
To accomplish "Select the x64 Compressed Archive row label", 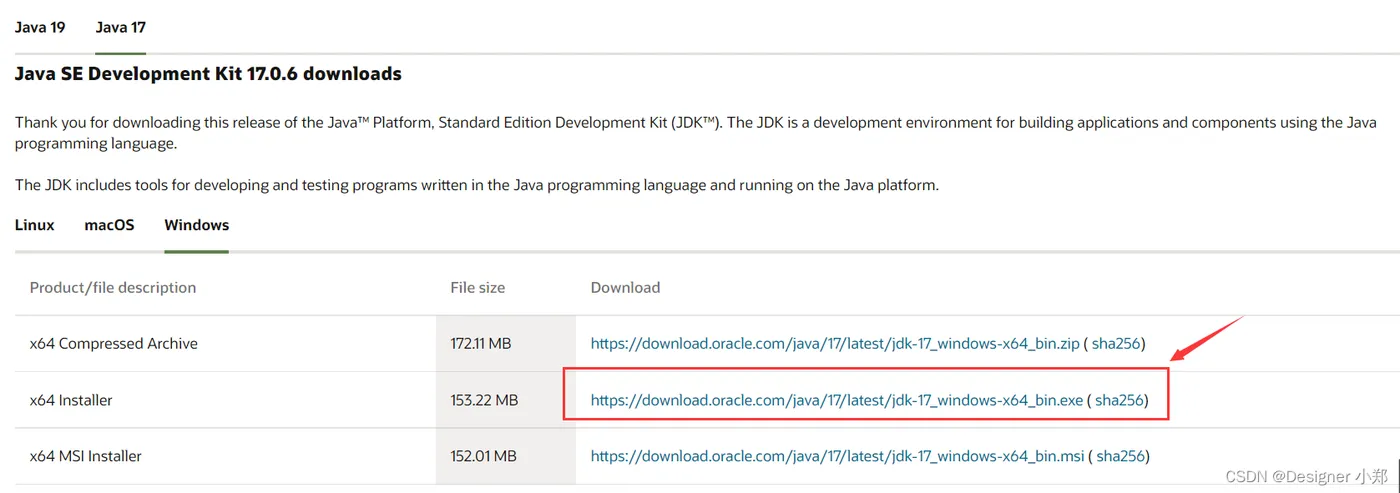I will (x=114, y=343).
